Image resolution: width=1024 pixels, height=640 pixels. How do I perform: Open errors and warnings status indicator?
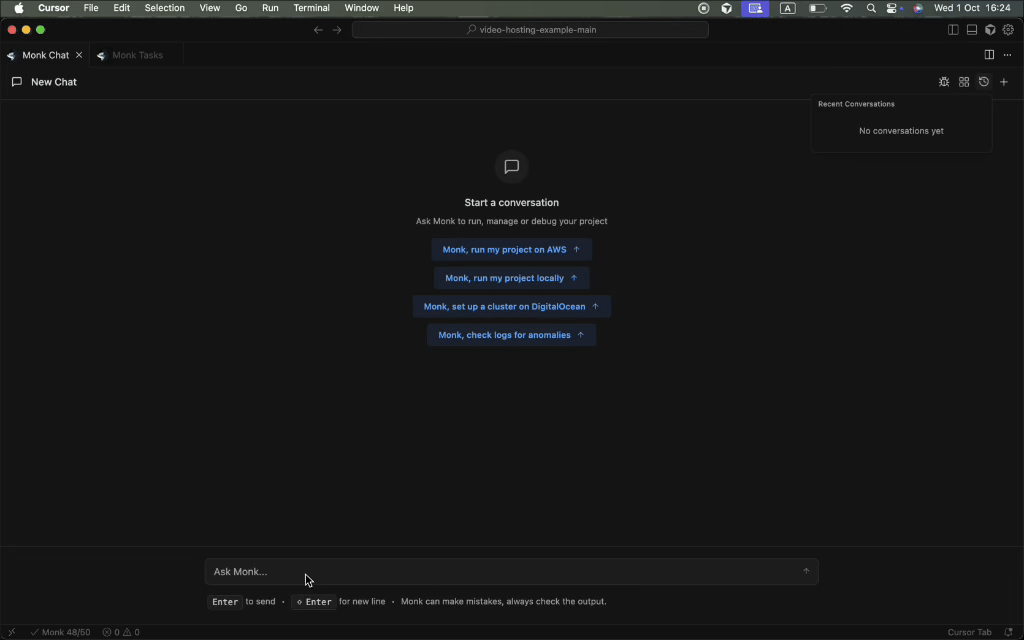click(x=121, y=632)
